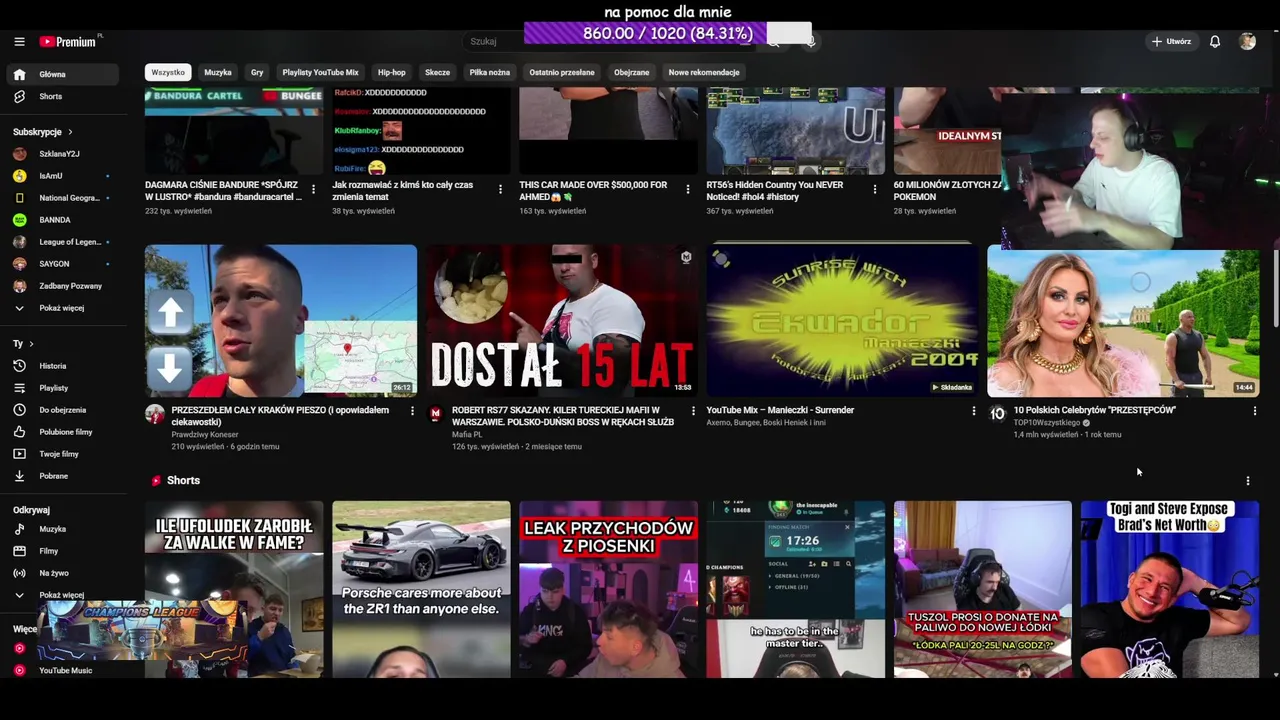This screenshot has height=720, width=1280.
Task: Open BANNDA channel subscription
Action: (63, 220)
